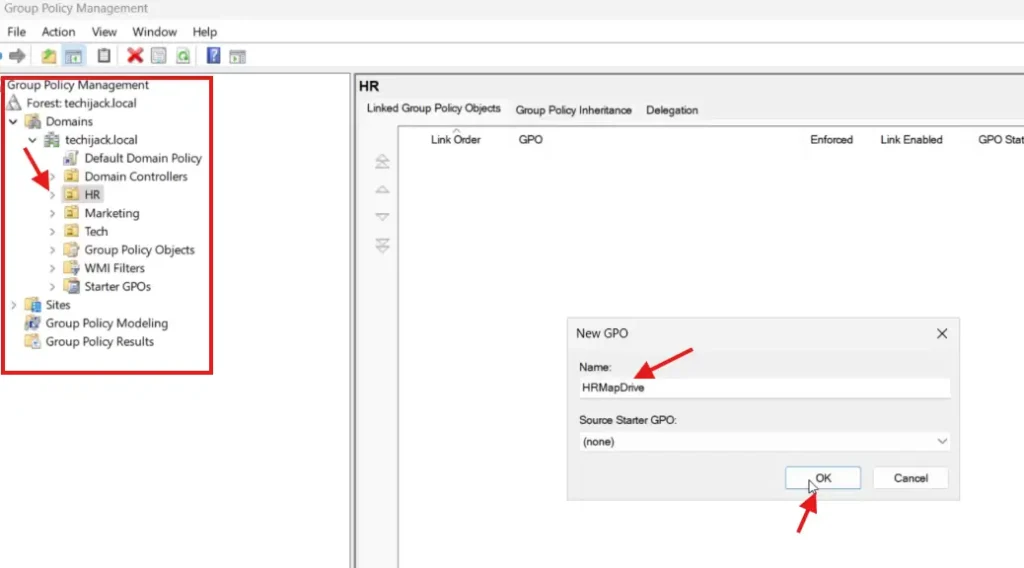The image size is (1024, 568).
Task: Toggle the show/hide console tree icon
Action: pyautogui.click(x=73, y=56)
